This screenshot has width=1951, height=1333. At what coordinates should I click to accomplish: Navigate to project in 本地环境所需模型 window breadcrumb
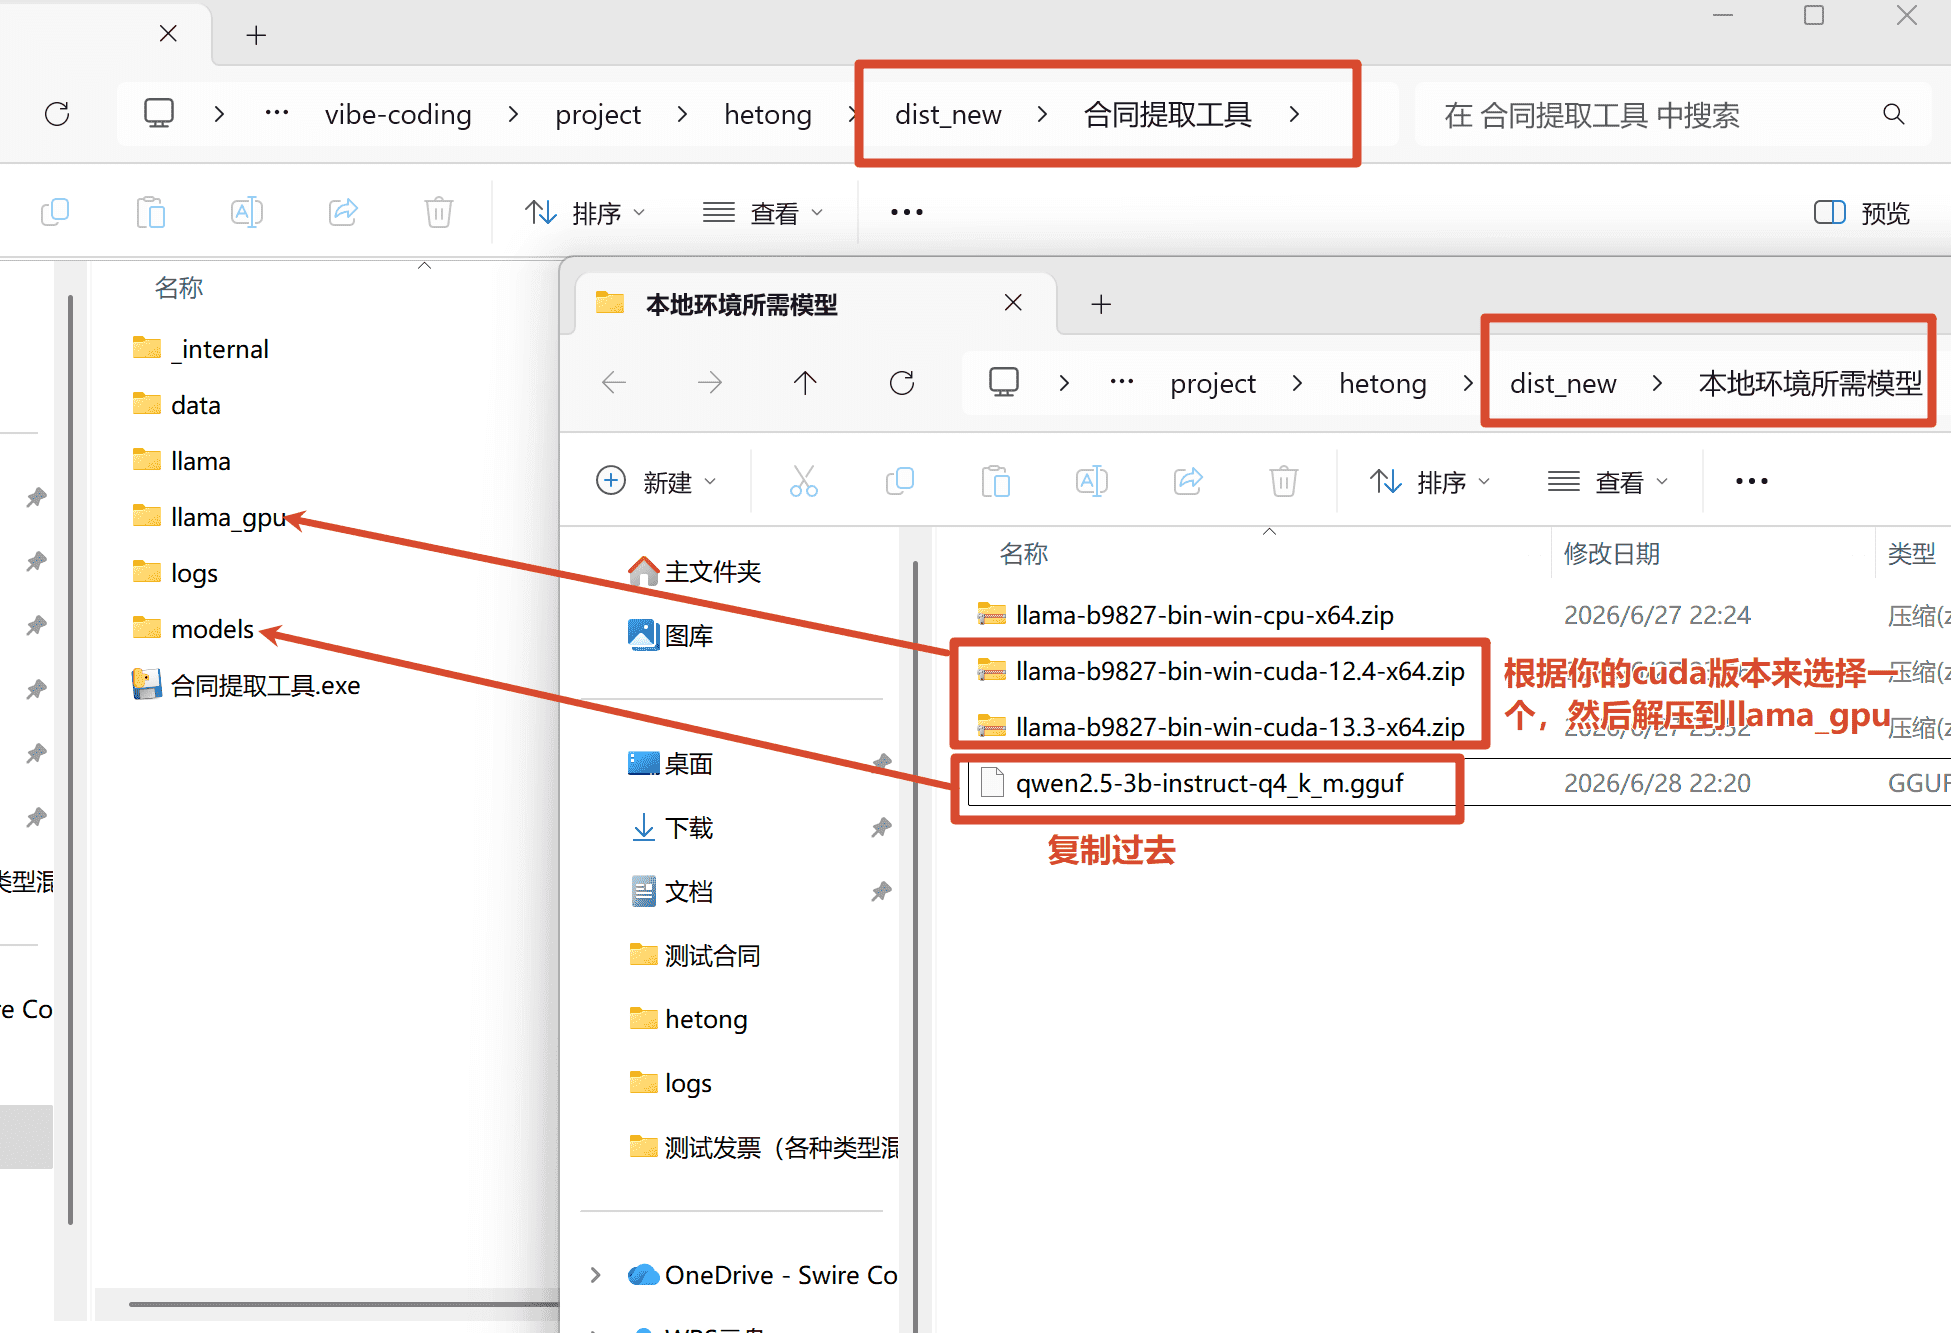tap(1213, 384)
